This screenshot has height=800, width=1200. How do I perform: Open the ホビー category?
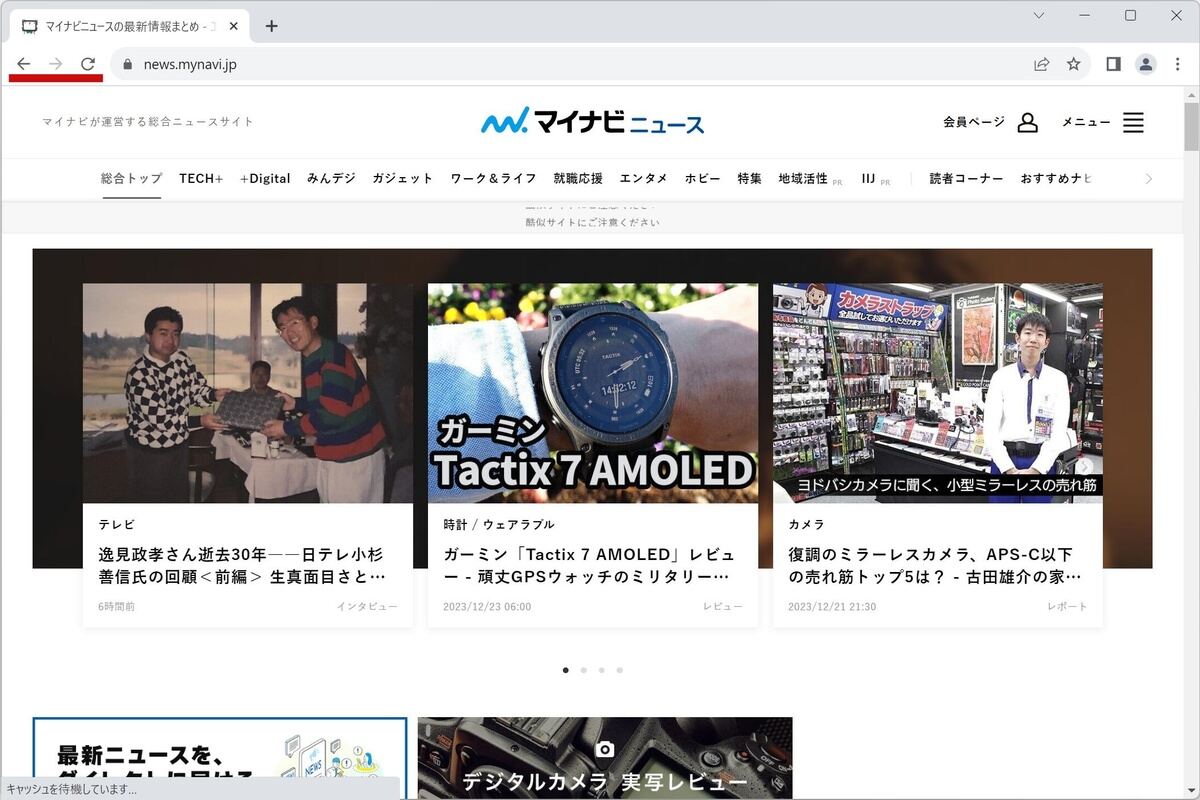coord(702,178)
